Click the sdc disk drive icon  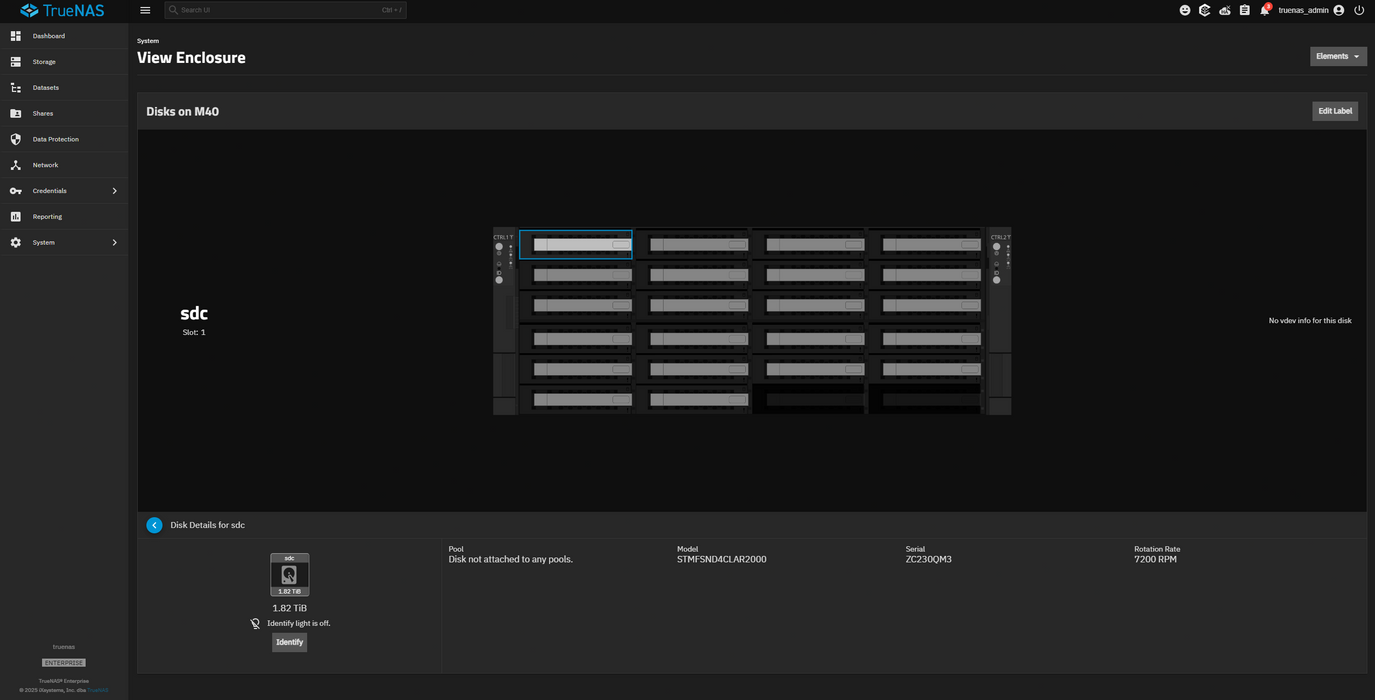(x=289, y=574)
